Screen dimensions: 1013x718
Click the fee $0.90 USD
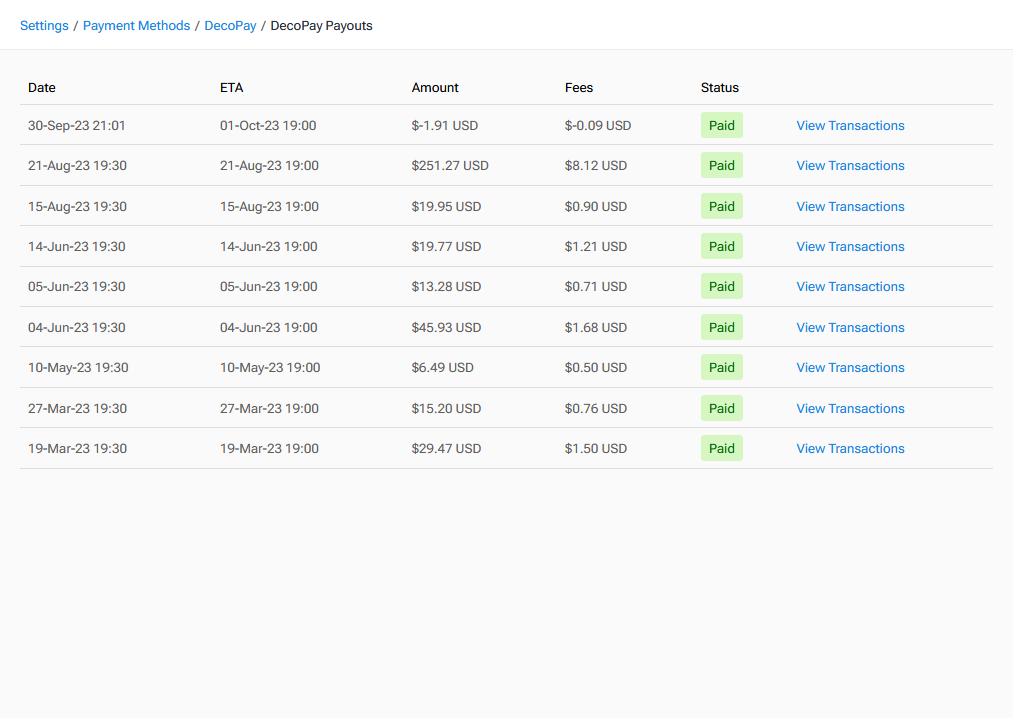(x=596, y=206)
